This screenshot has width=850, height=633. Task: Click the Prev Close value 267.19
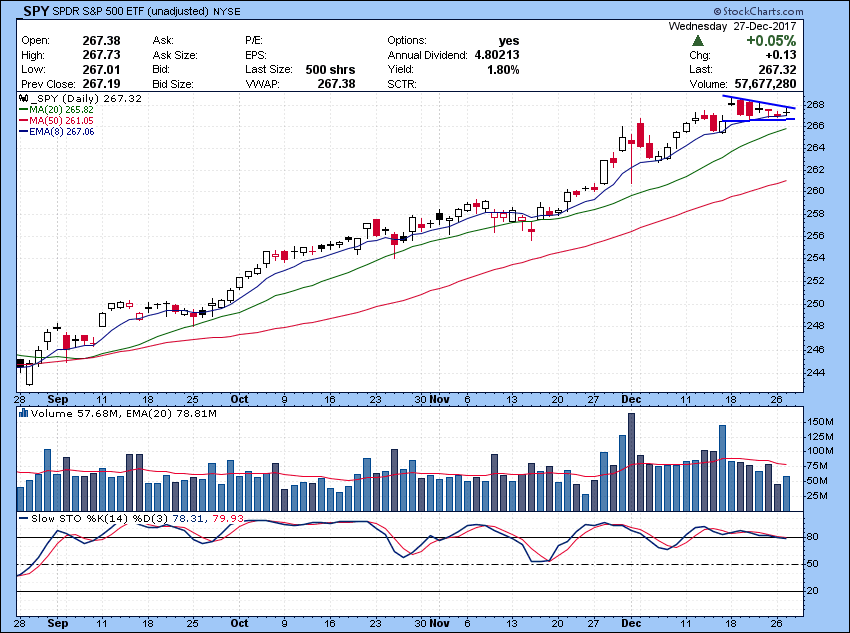(x=101, y=83)
